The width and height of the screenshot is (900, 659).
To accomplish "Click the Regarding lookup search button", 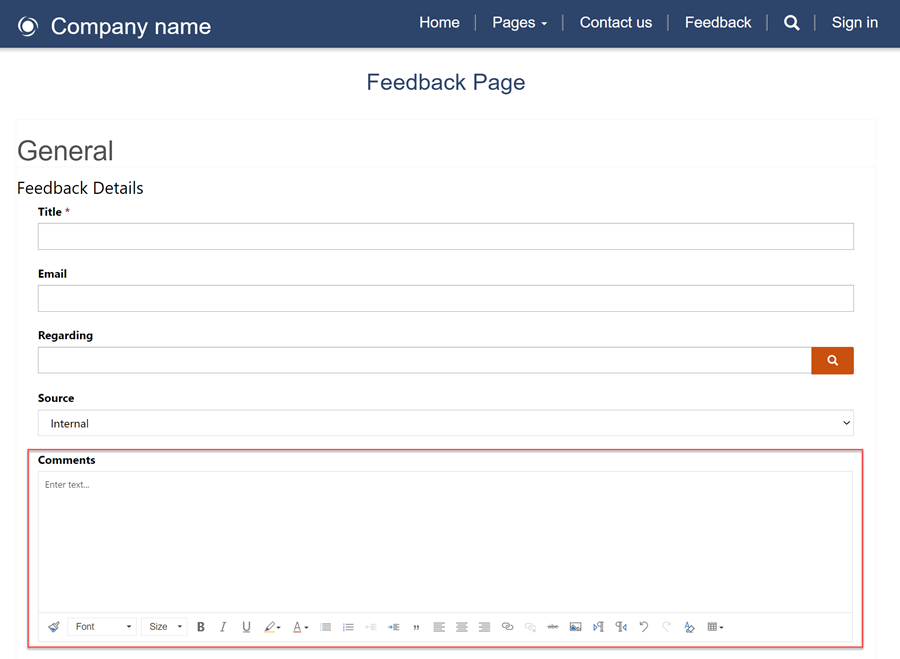I will pyautogui.click(x=832, y=360).
